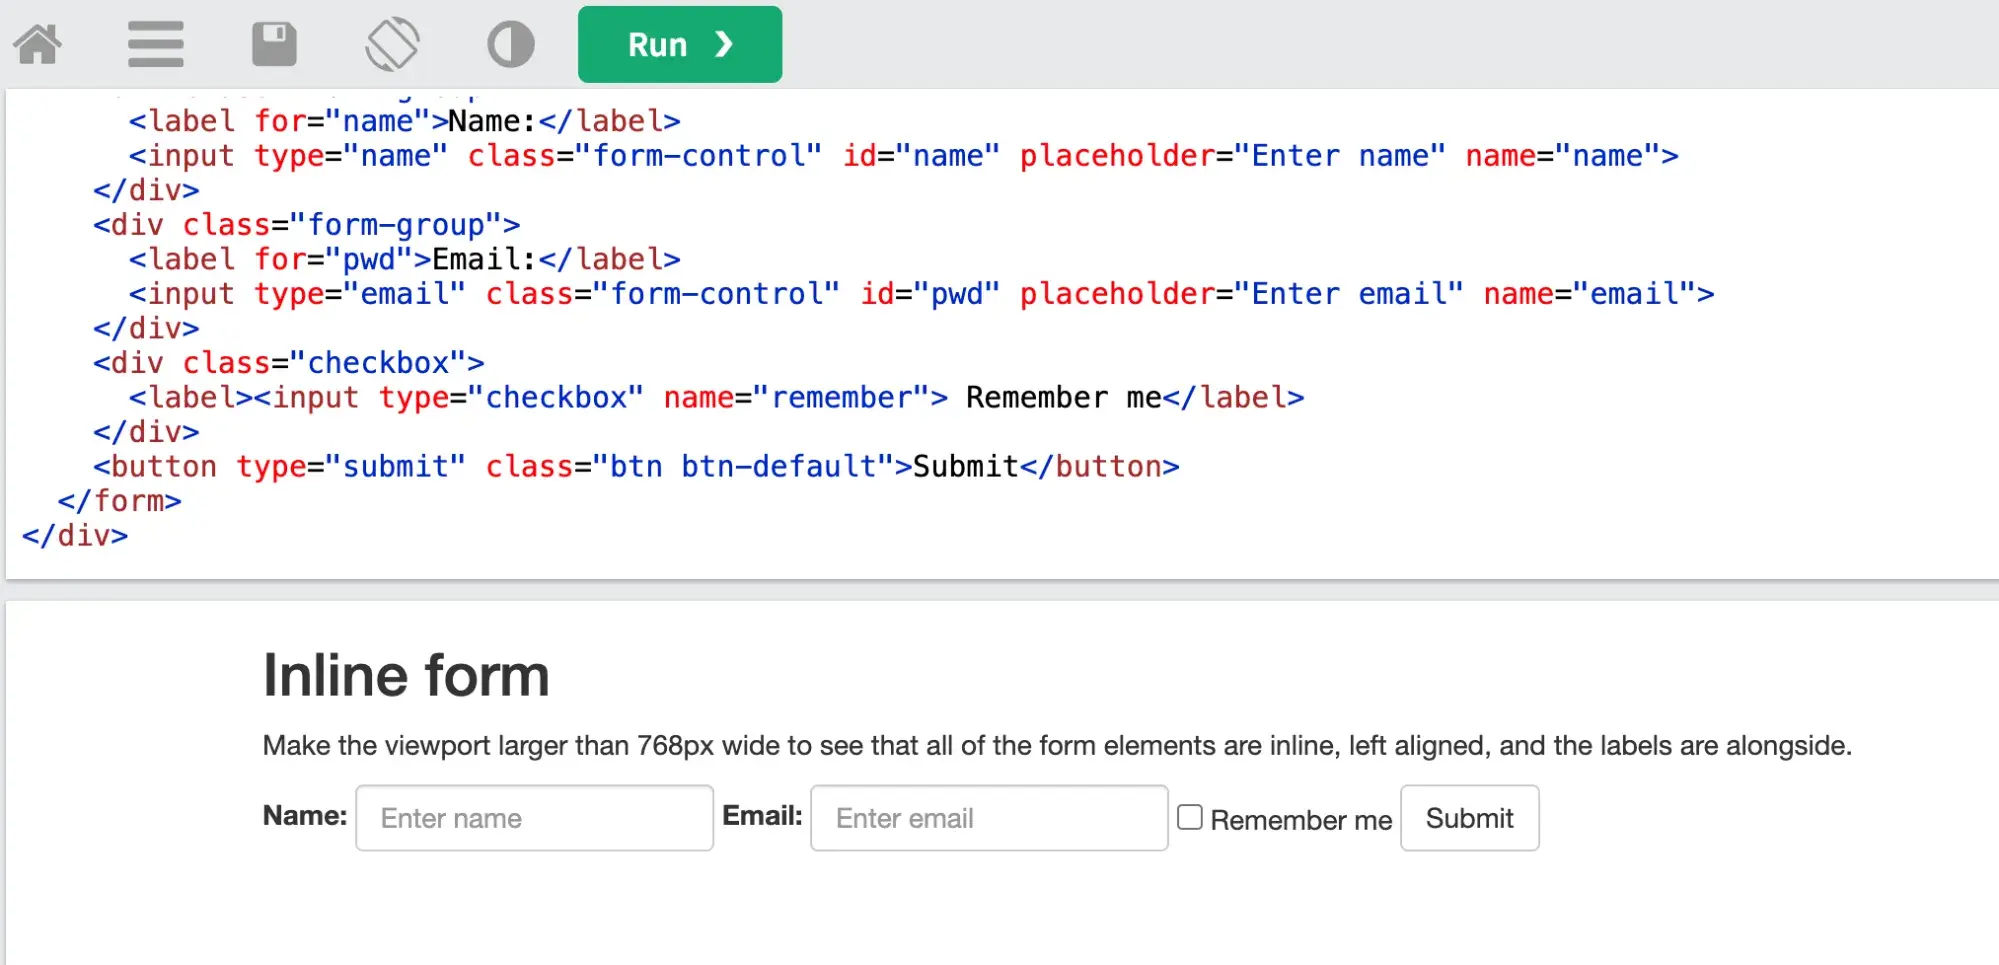Run the code with the green button
This screenshot has height=965, width=1999.
tap(679, 45)
